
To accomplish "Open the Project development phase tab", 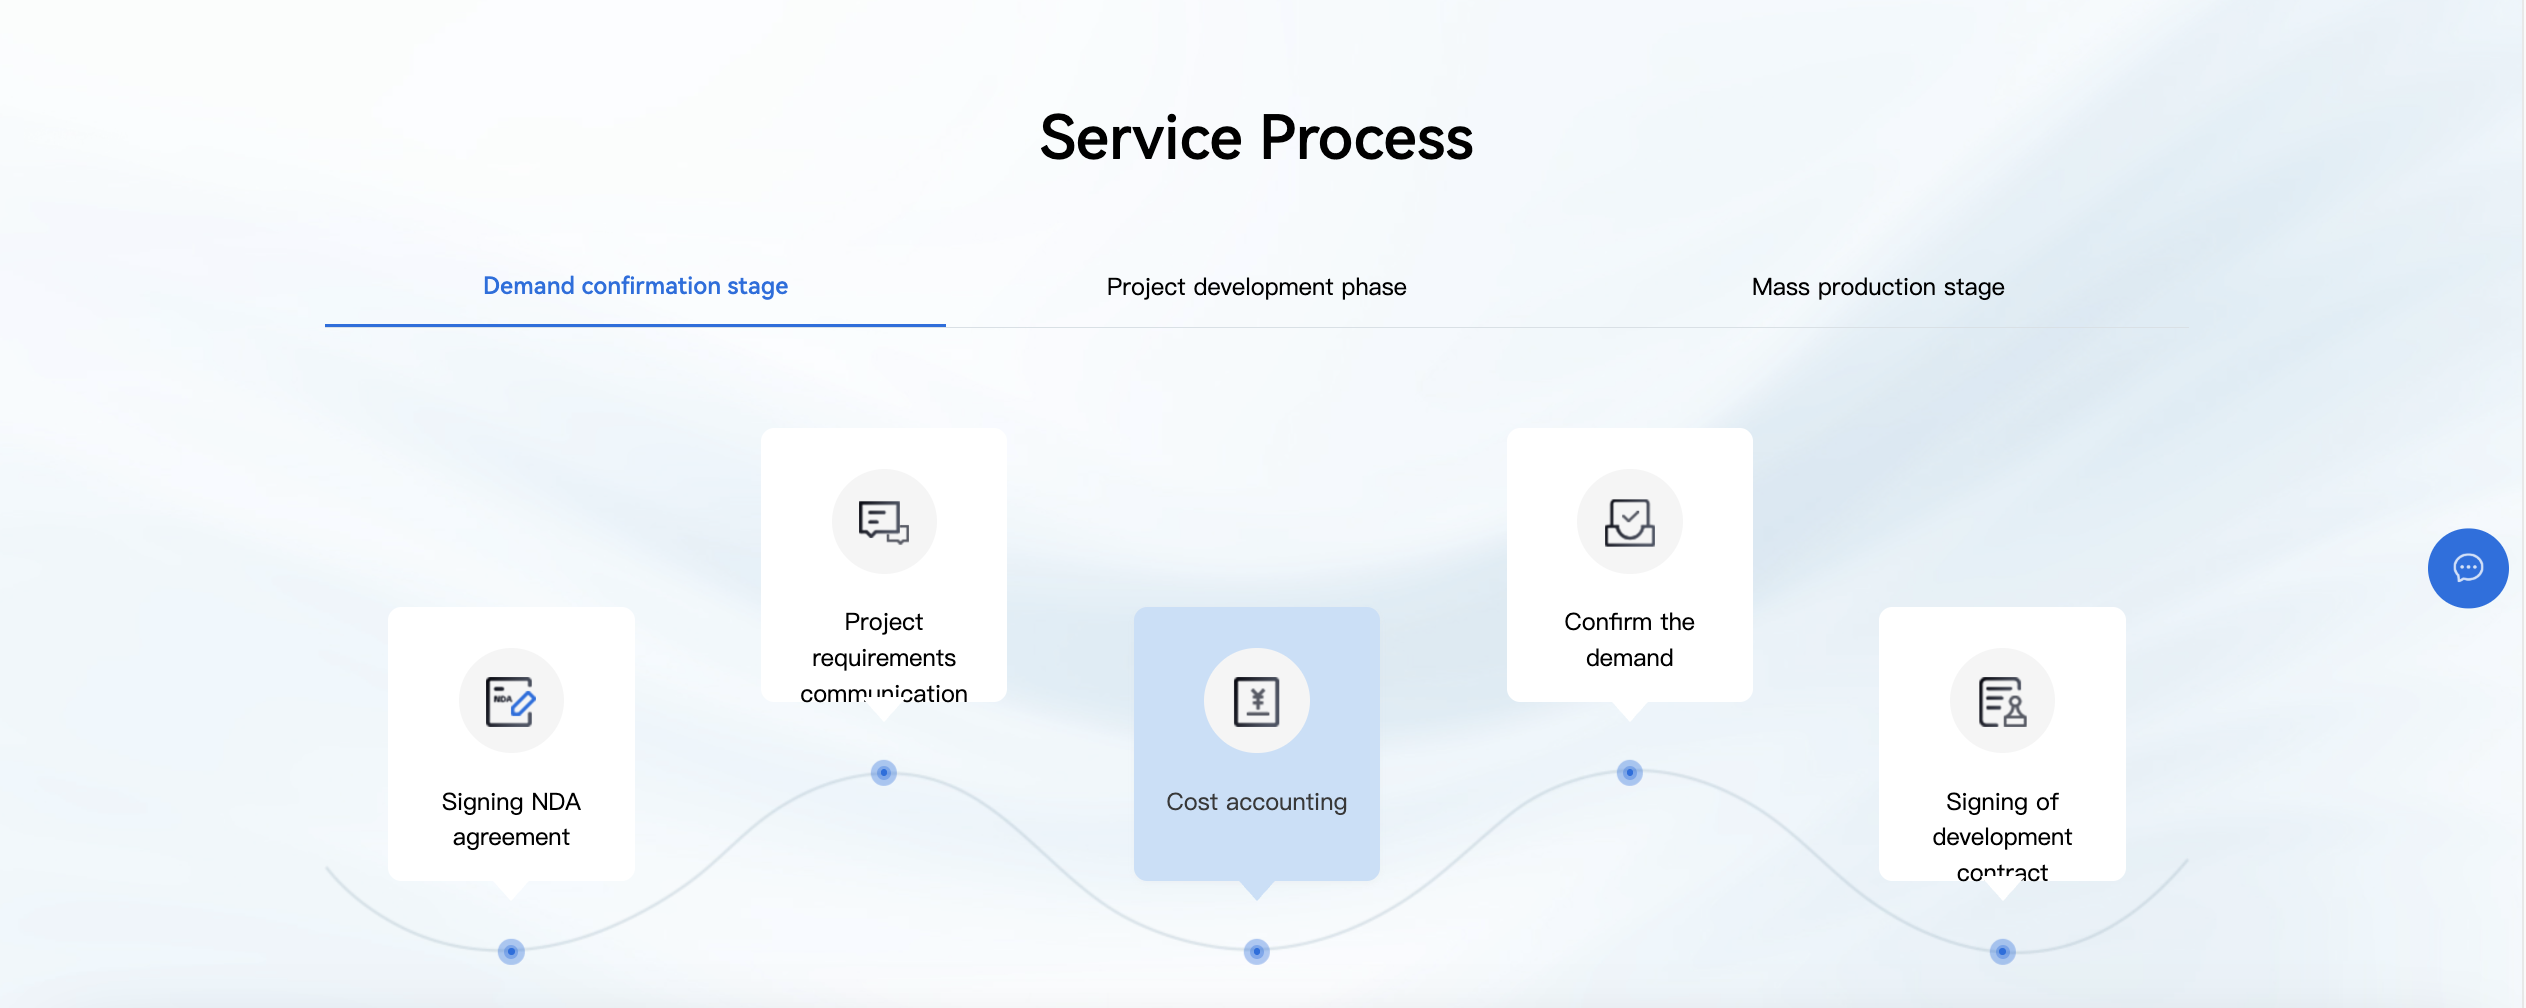I will 1256,287.
